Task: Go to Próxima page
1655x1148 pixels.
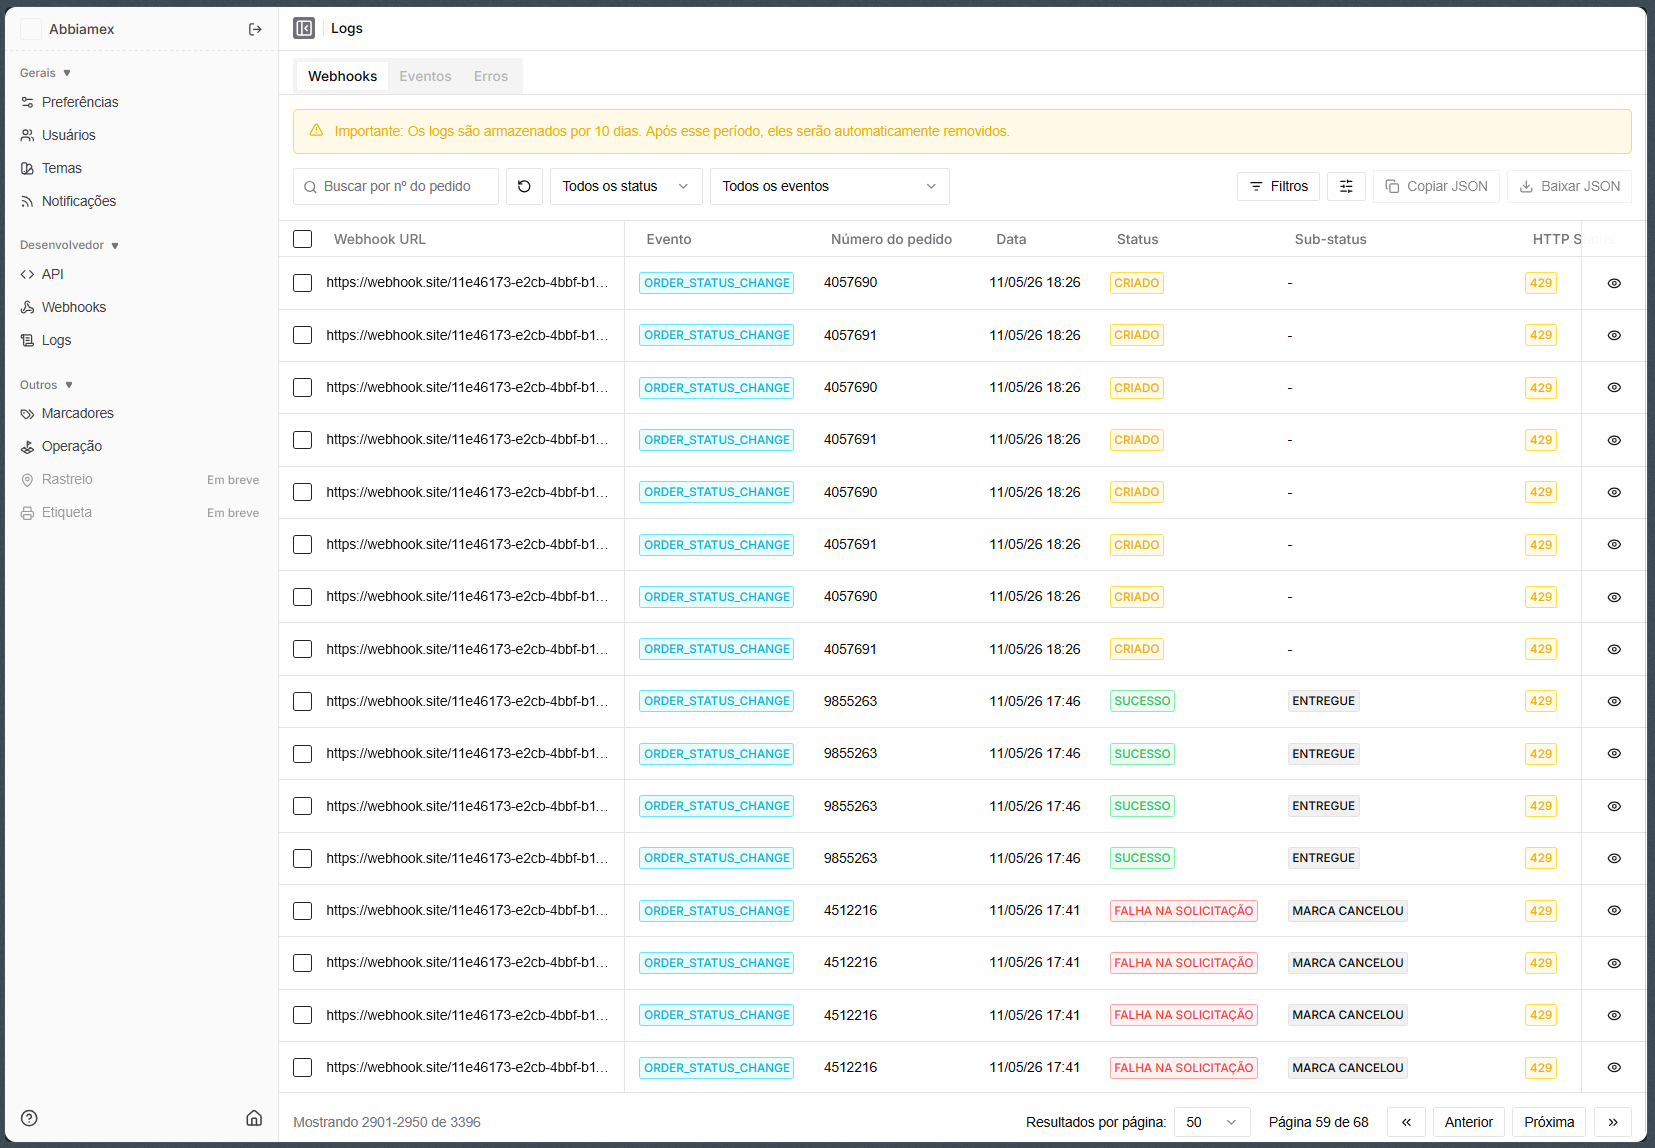Action: [1549, 1122]
